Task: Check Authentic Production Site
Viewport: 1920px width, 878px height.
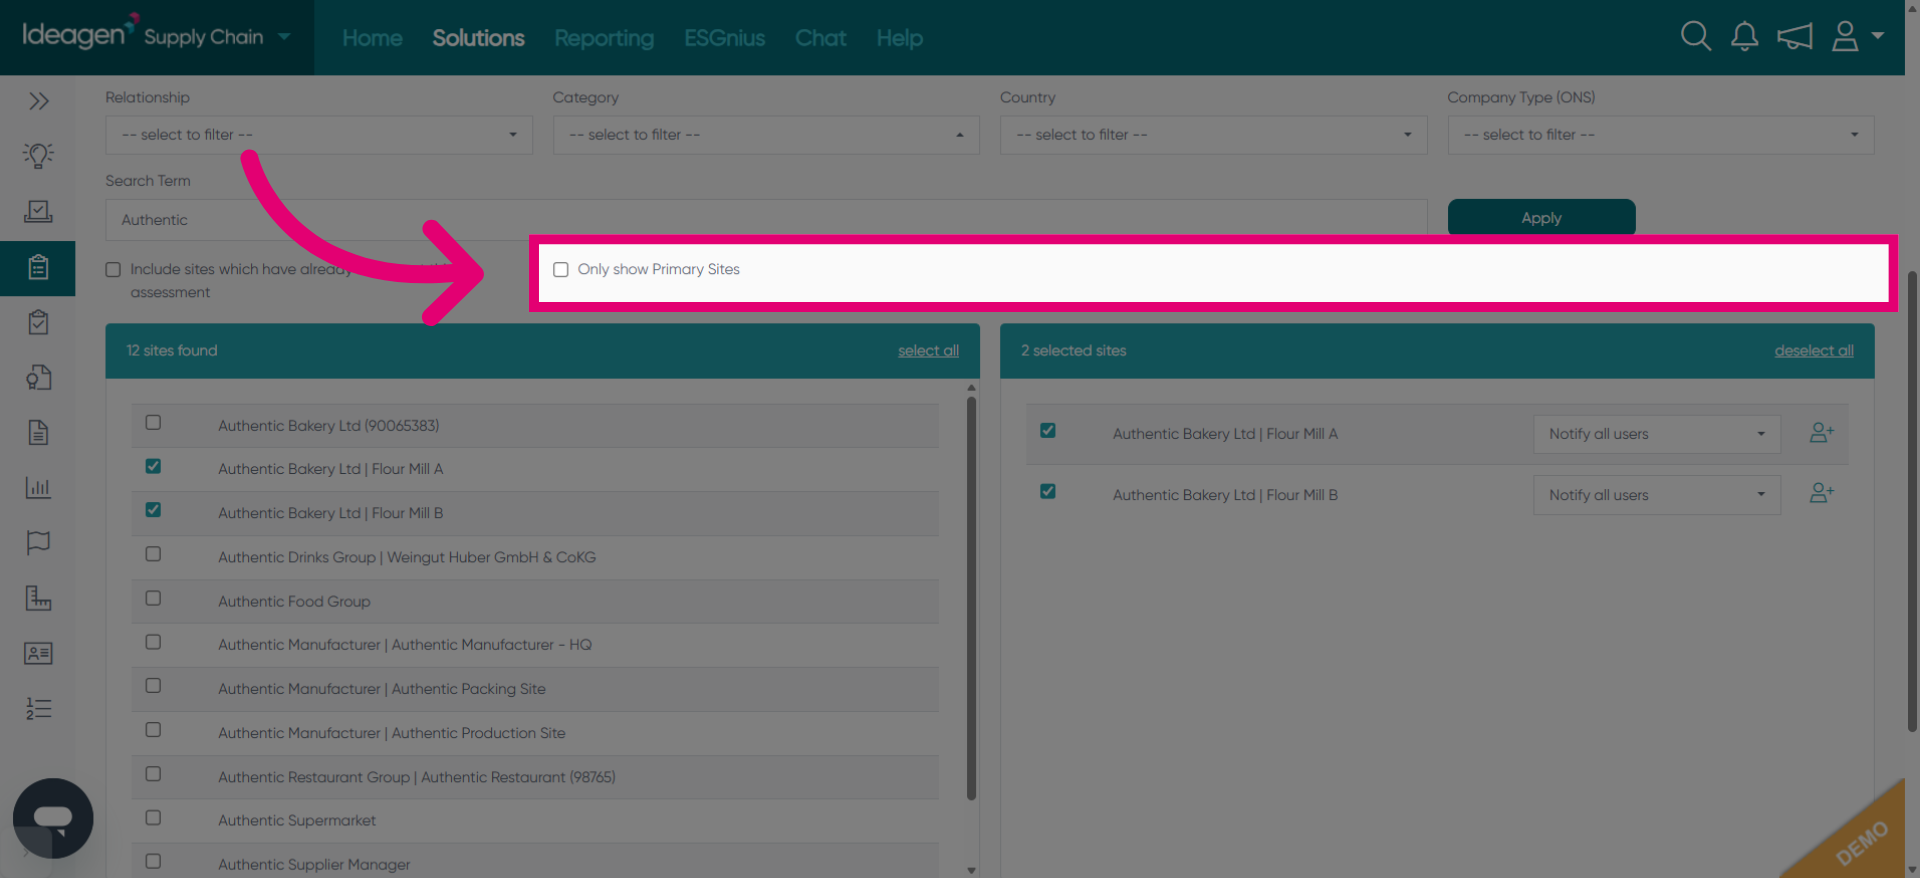Action: pos(153,730)
